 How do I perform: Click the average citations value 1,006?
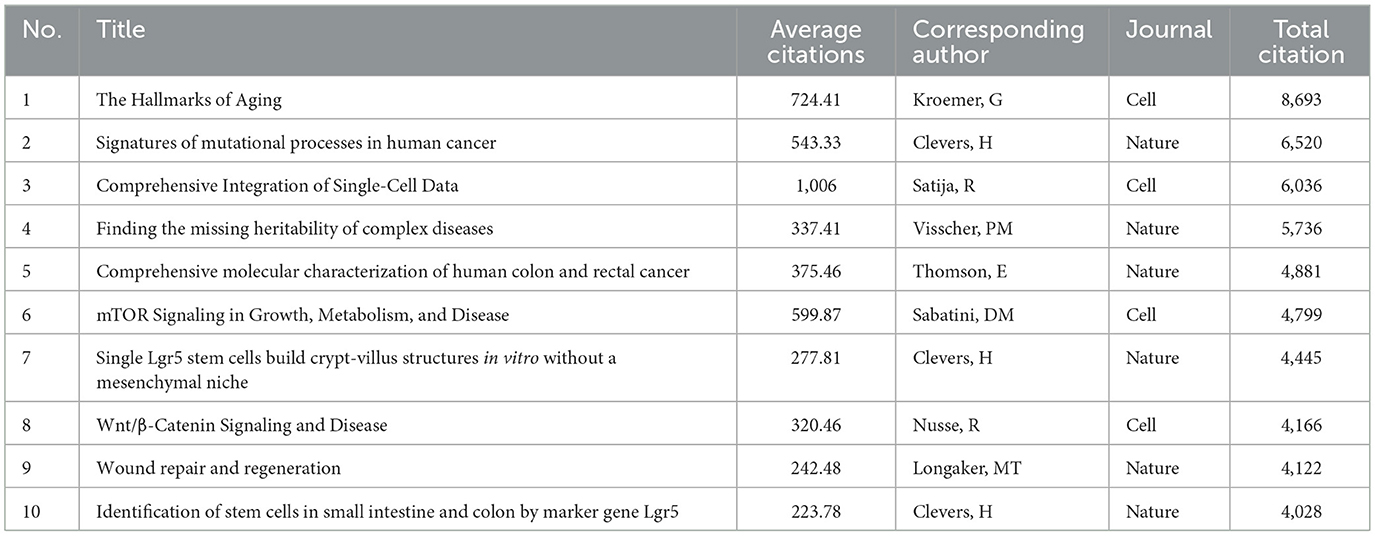[816, 186]
